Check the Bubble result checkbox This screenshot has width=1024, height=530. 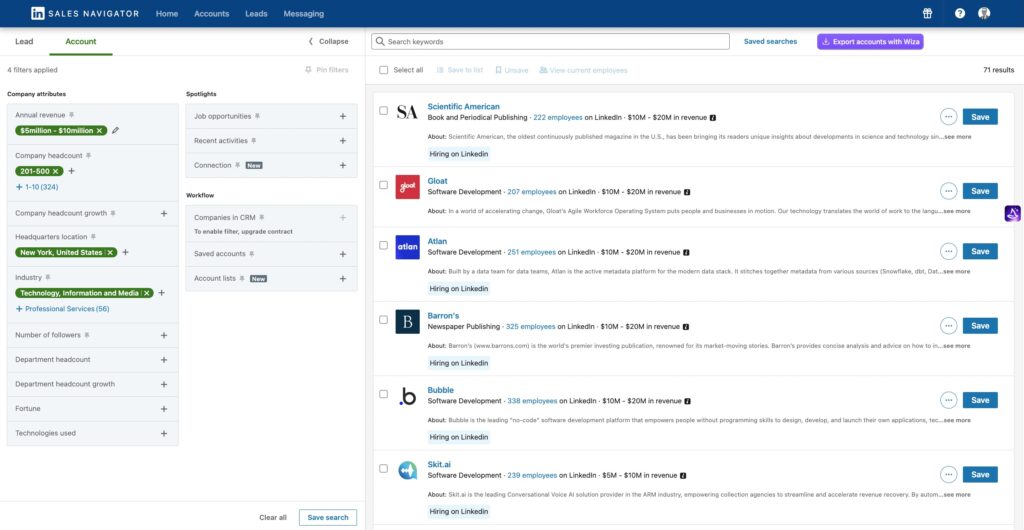[x=383, y=394]
